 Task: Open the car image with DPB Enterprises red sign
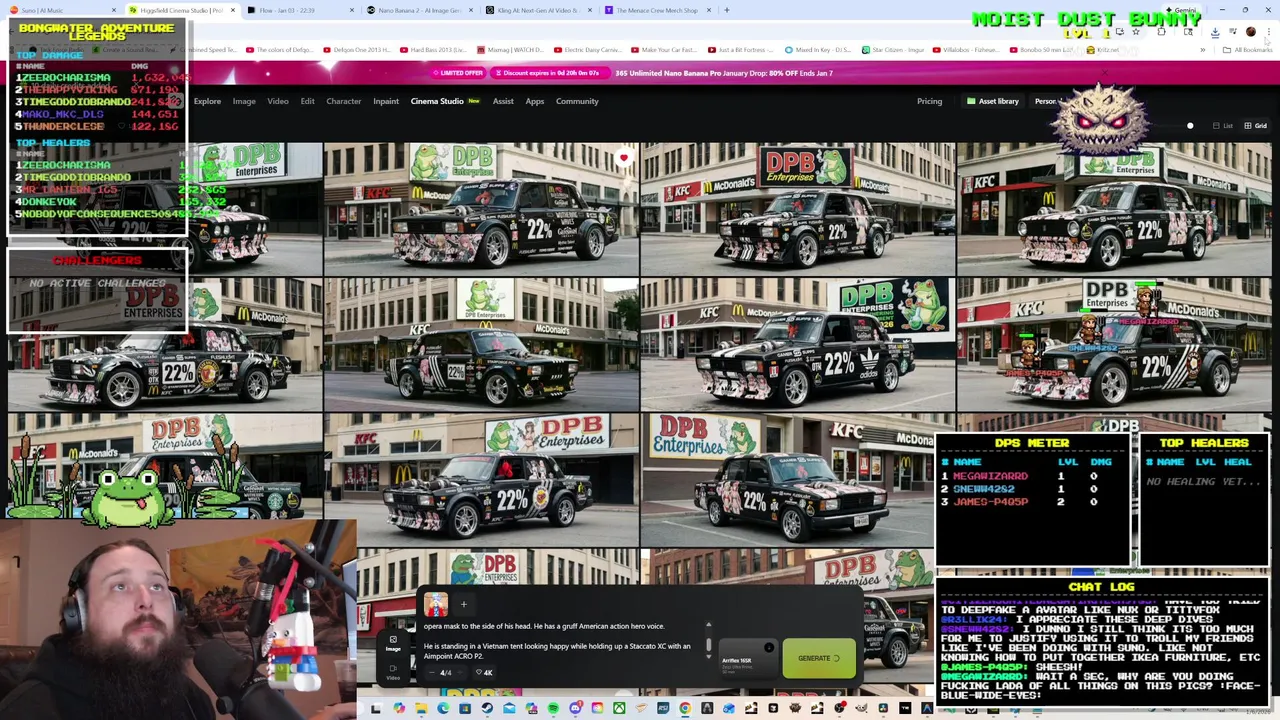click(x=797, y=208)
